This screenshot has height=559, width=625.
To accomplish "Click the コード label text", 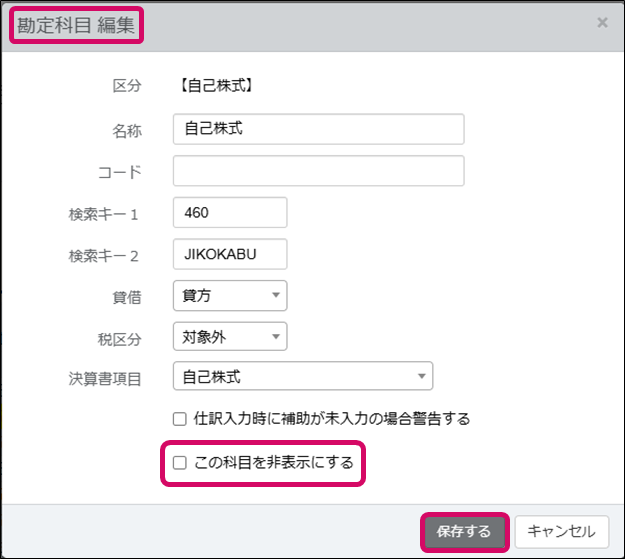I will [119, 172].
